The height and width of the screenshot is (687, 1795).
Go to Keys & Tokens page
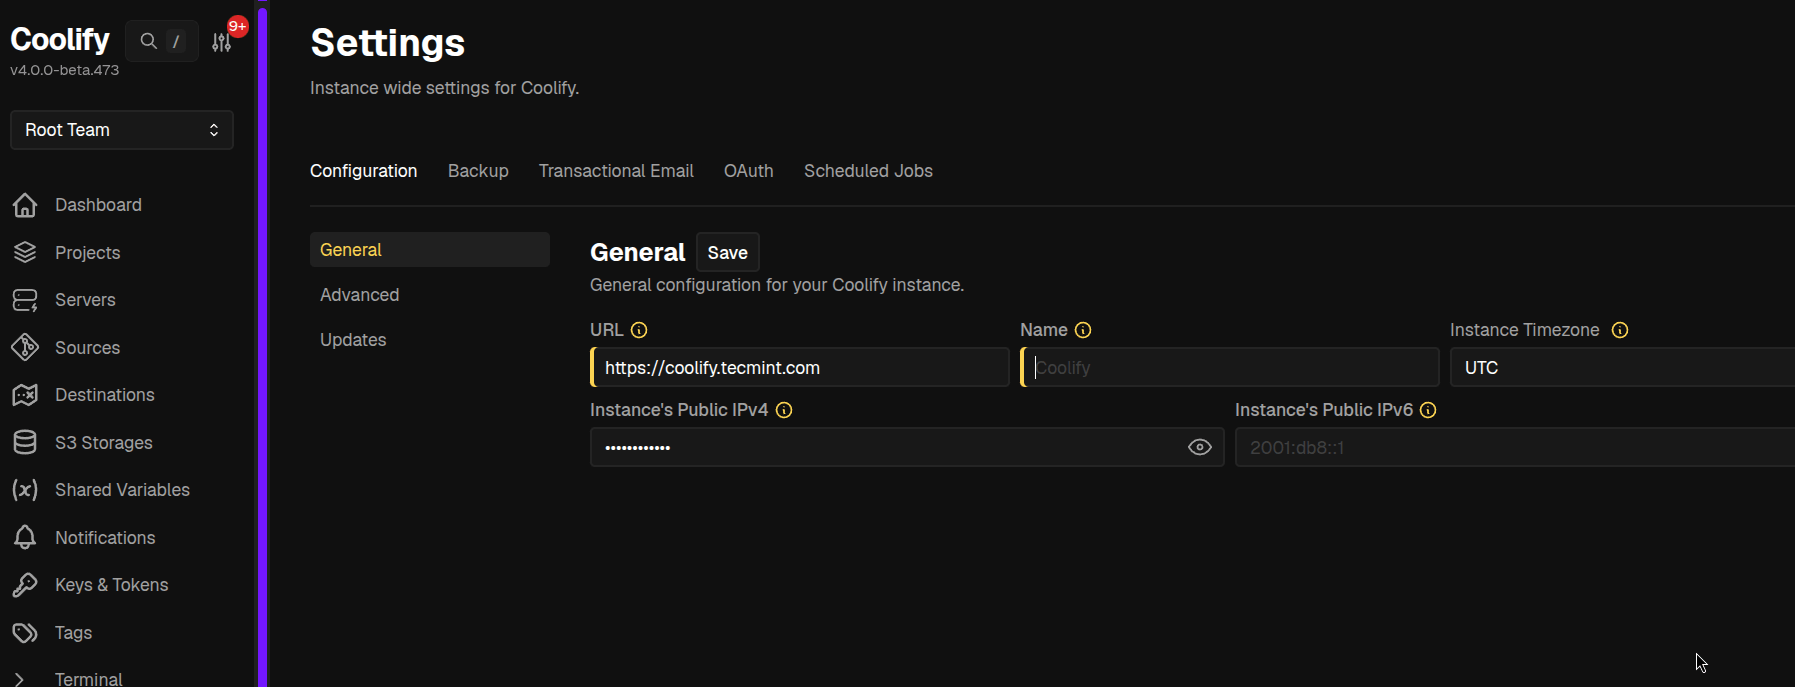[112, 585]
